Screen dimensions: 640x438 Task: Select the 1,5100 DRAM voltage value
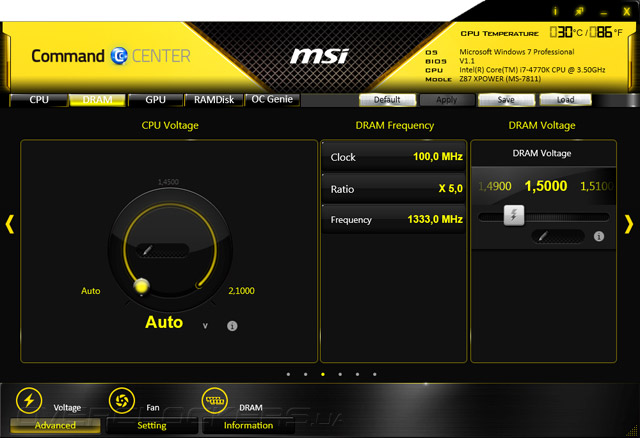pyautogui.click(x=596, y=187)
